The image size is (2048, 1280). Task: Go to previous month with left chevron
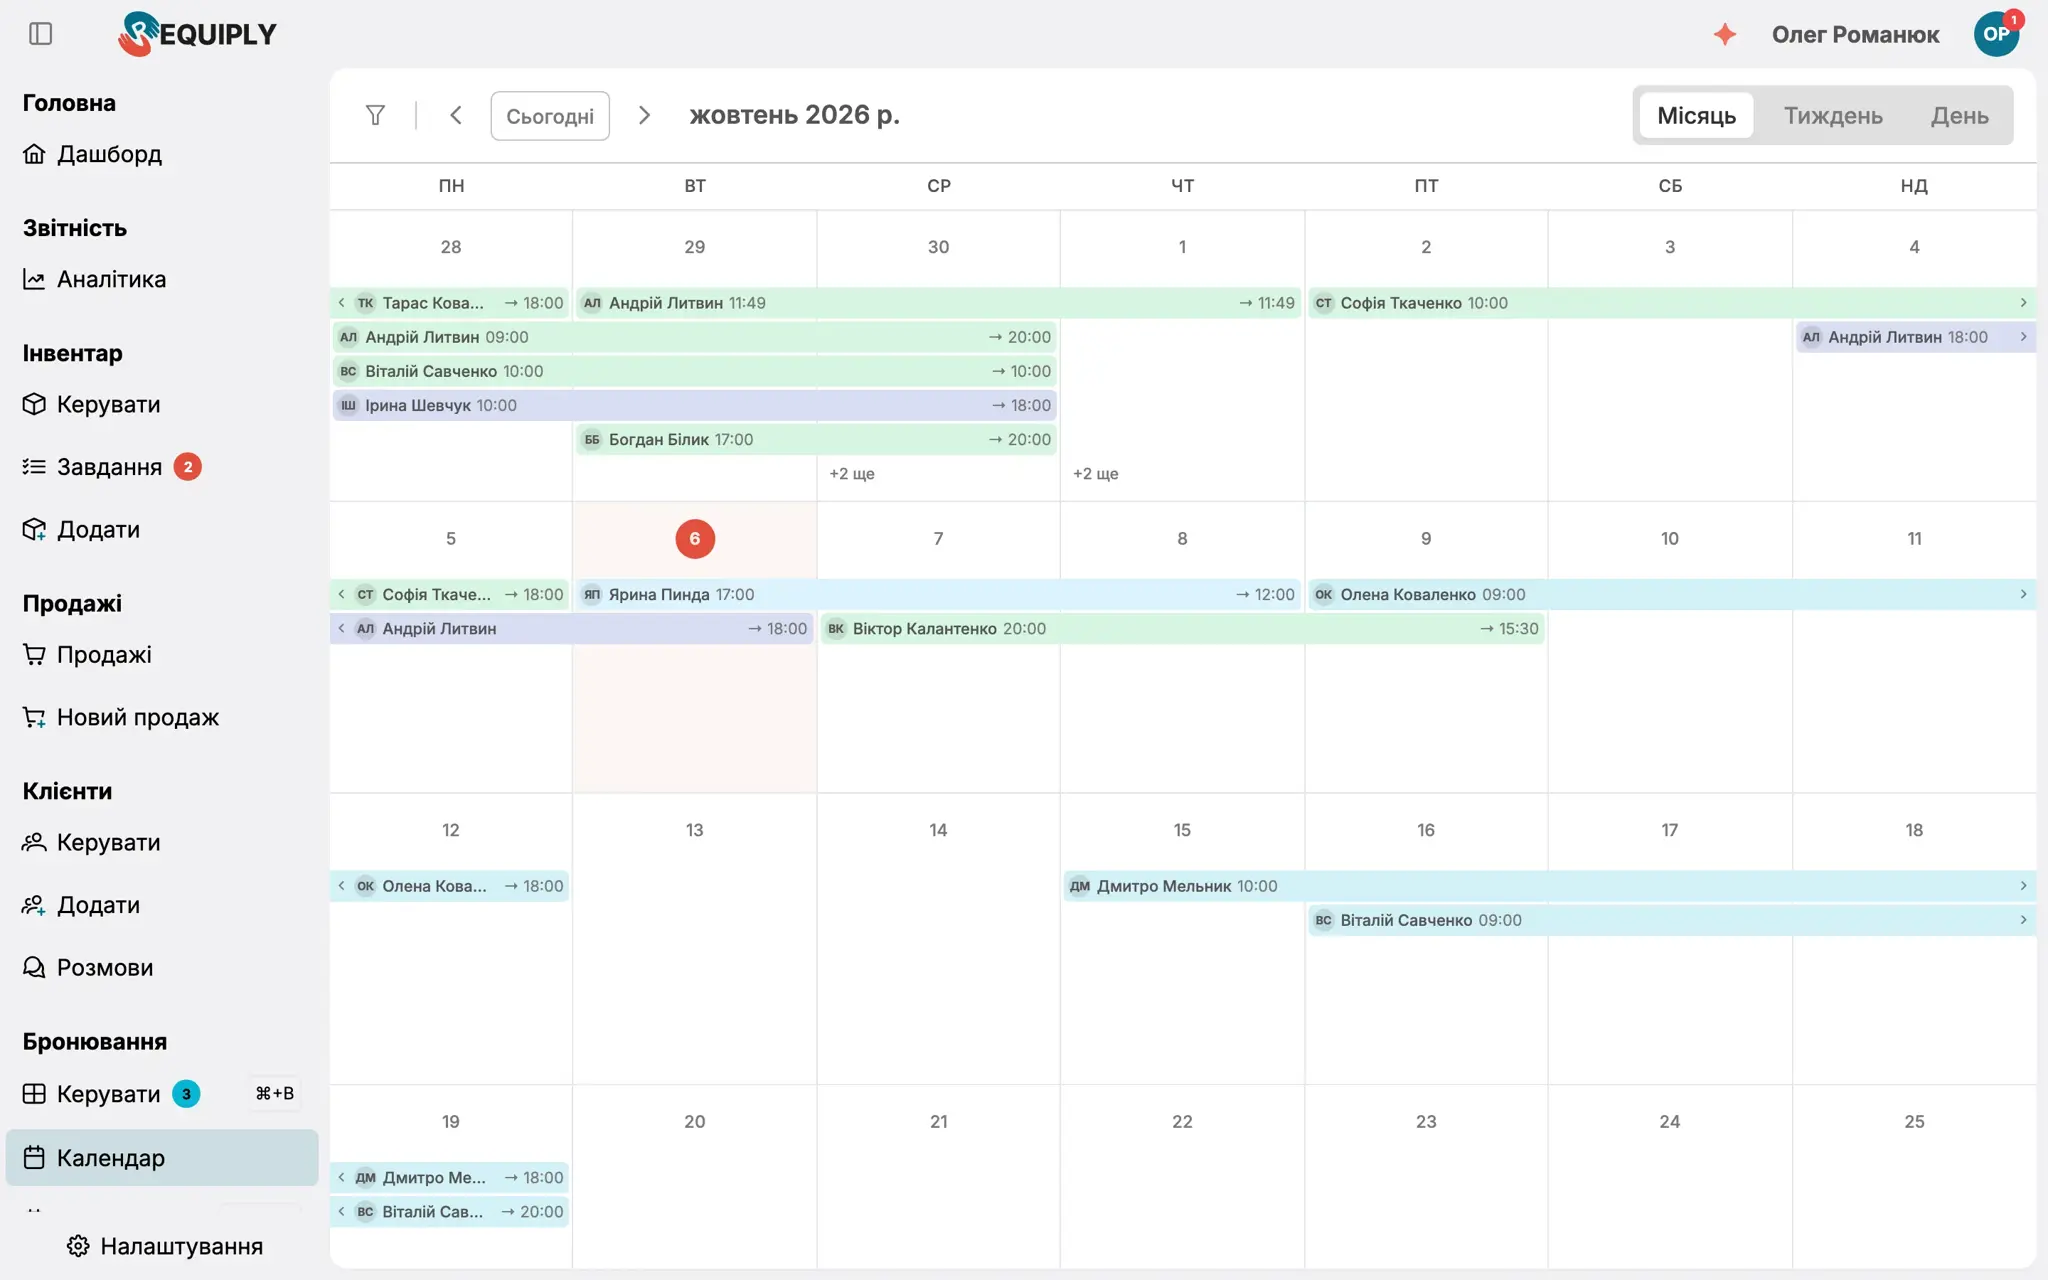coord(456,115)
